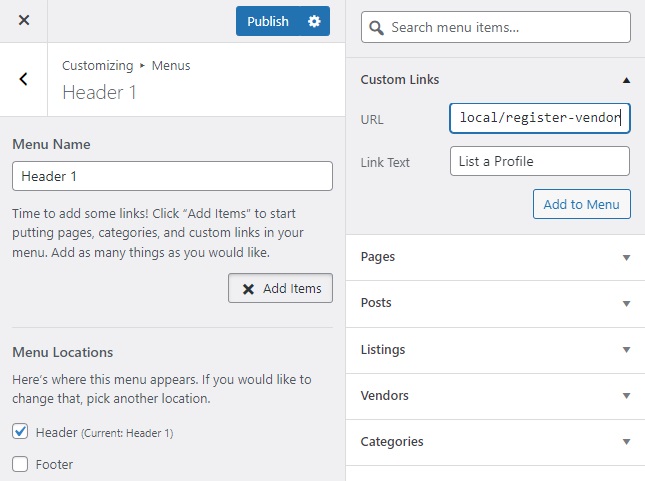Click the X icon on Add Items
This screenshot has width=645, height=481.
(x=248, y=289)
